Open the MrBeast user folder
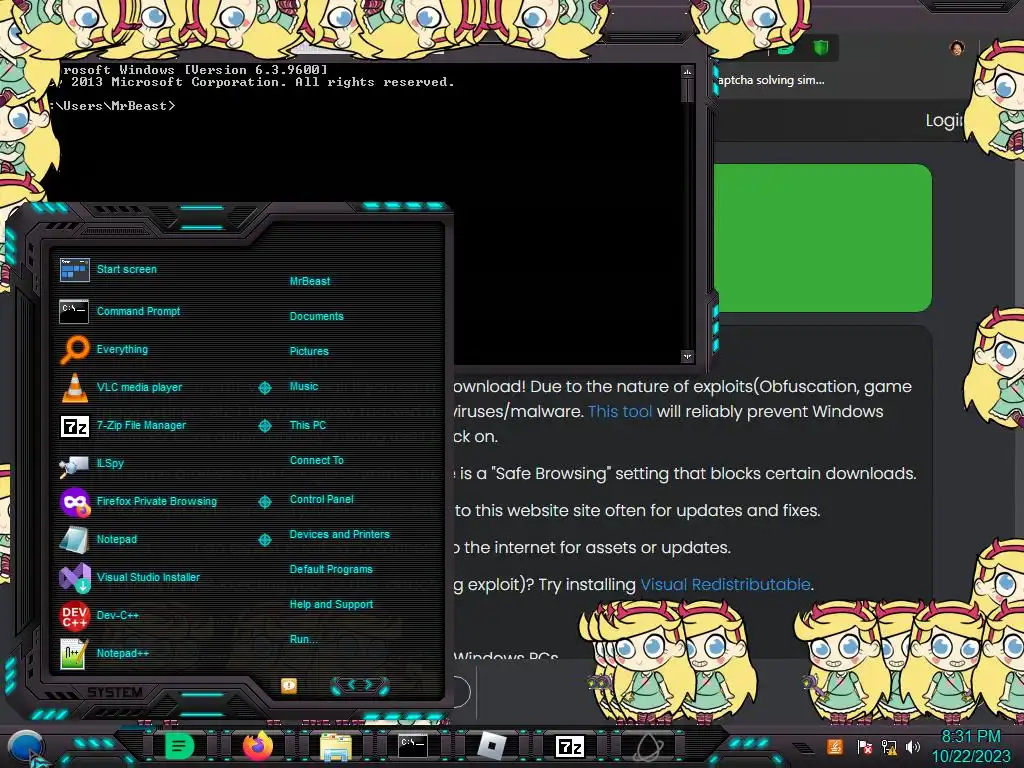1024x768 pixels. click(310, 281)
